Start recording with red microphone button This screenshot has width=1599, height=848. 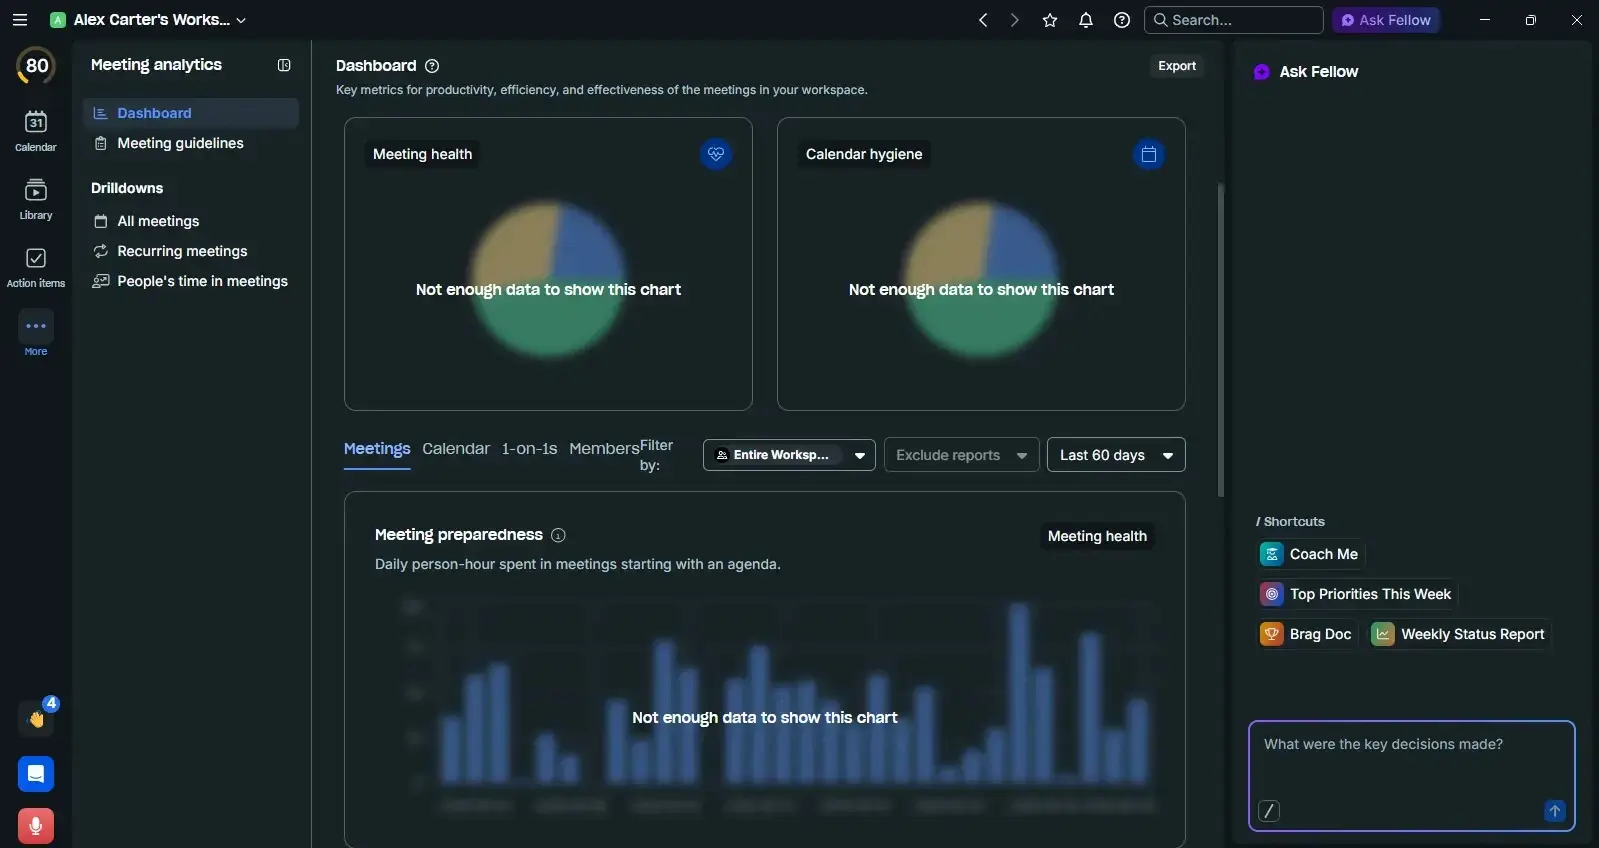36,826
